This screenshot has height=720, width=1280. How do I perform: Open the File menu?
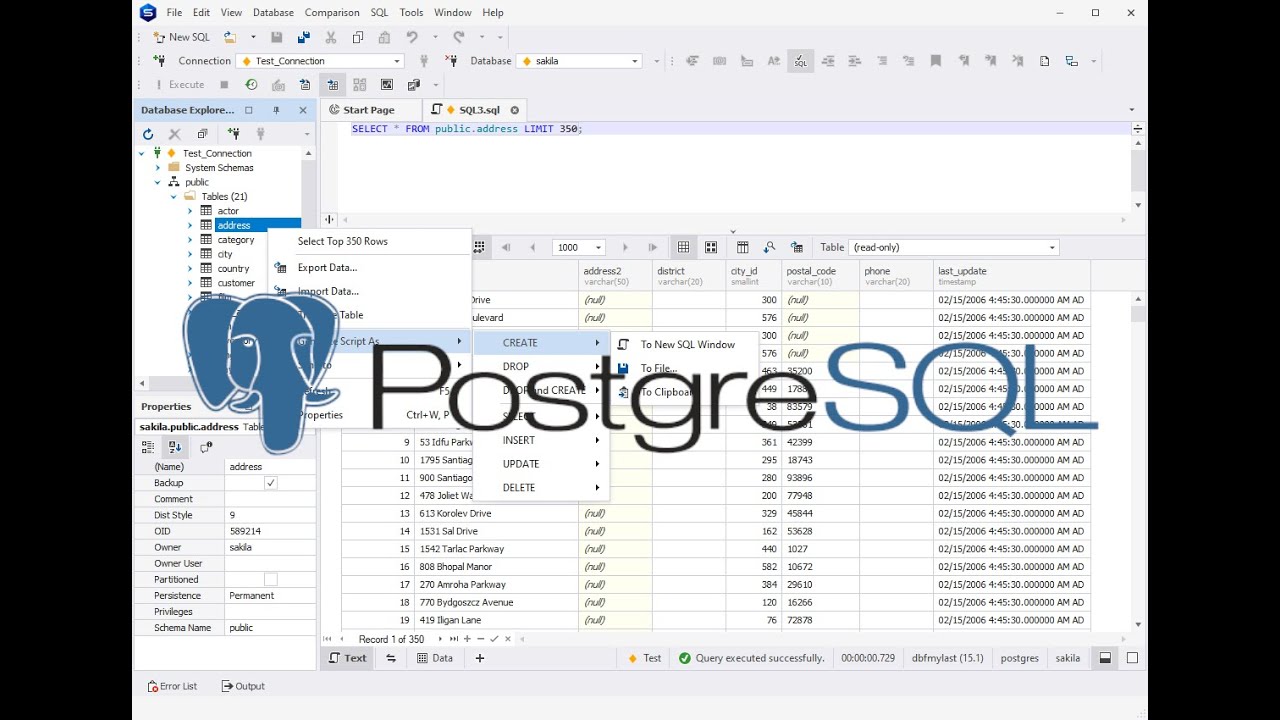pos(174,12)
